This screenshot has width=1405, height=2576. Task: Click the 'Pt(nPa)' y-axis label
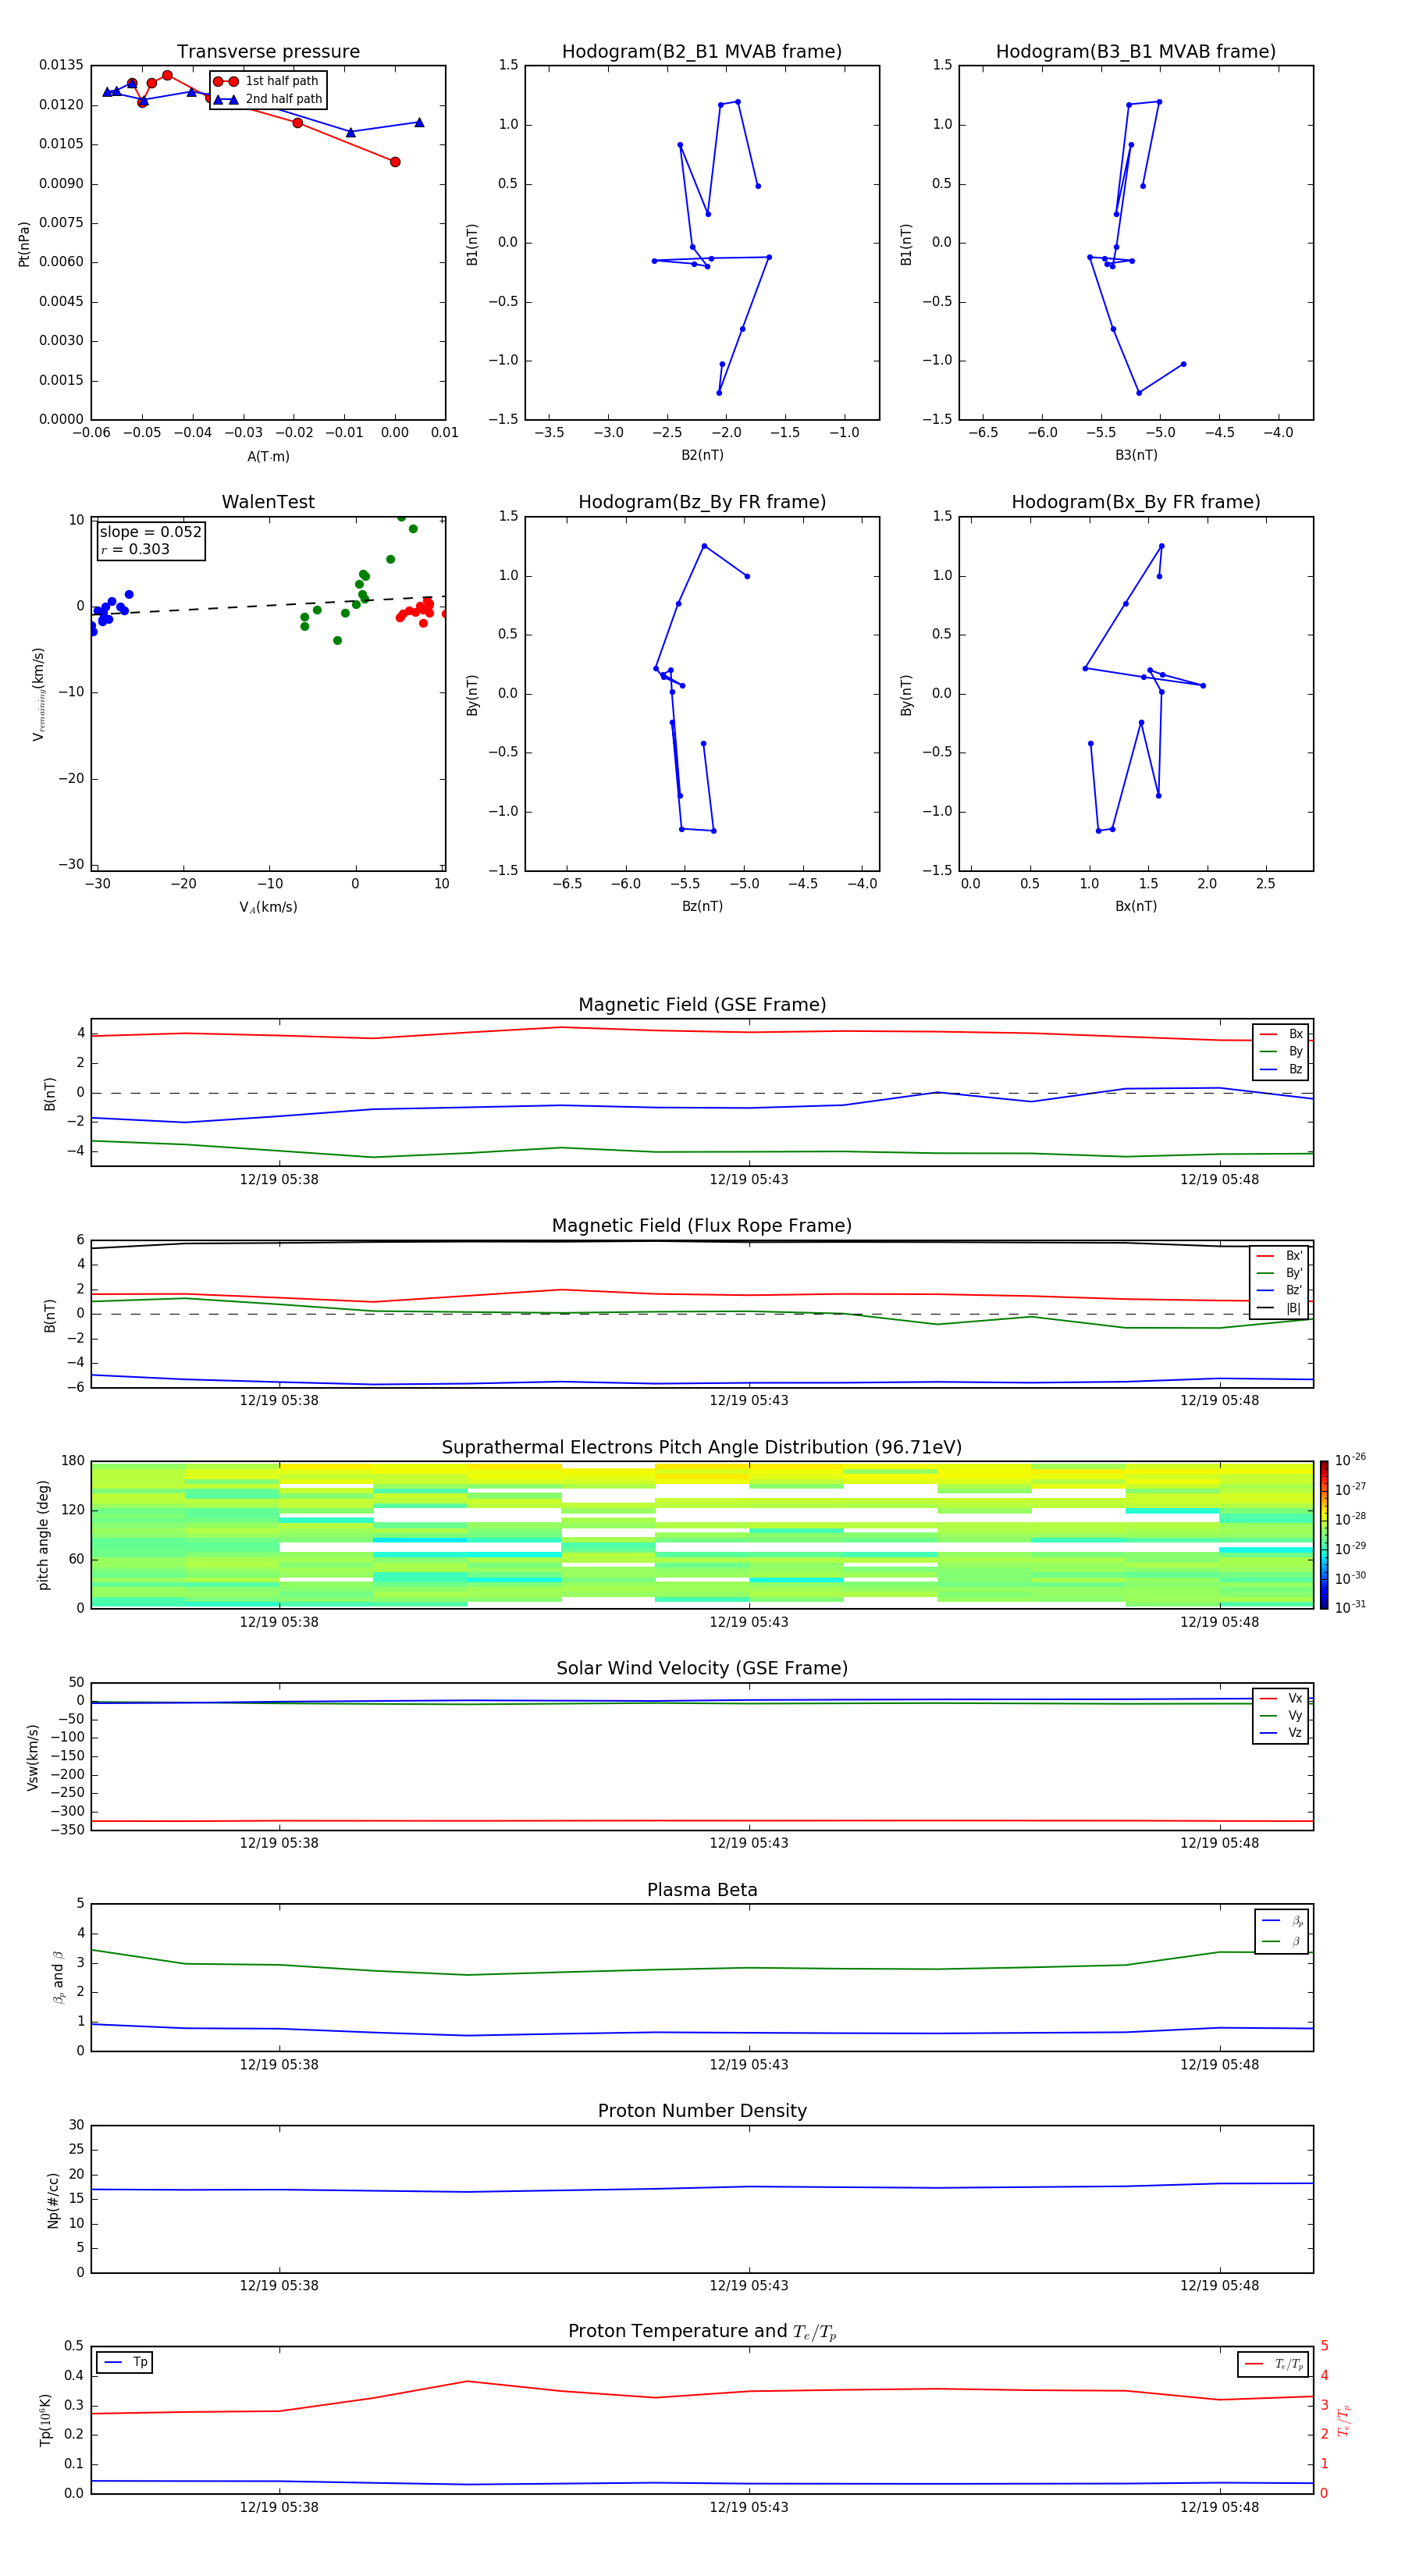pyautogui.click(x=24, y=243)
